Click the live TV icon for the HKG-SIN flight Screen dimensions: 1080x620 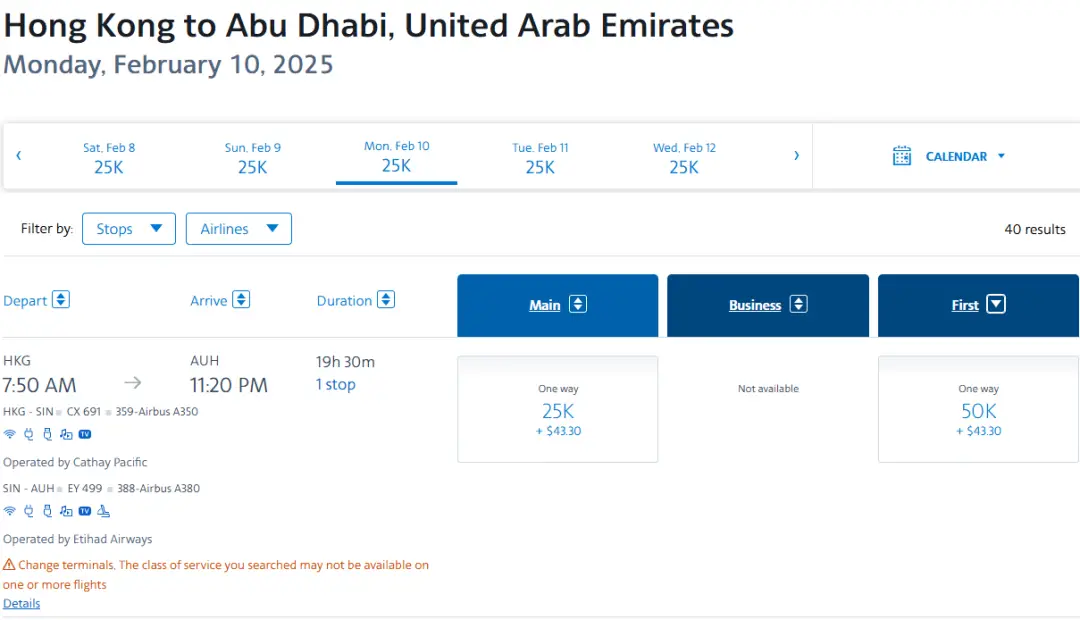pyautogui.click(x=85, y=435)
